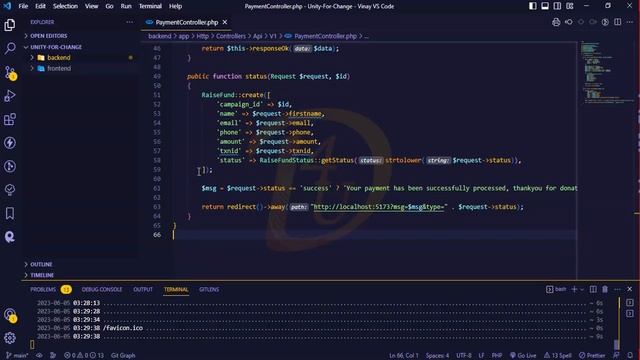Click the Prettier status bar item
Image resolution: width=640 pixels, height=360 pixels.
(592, 356)
